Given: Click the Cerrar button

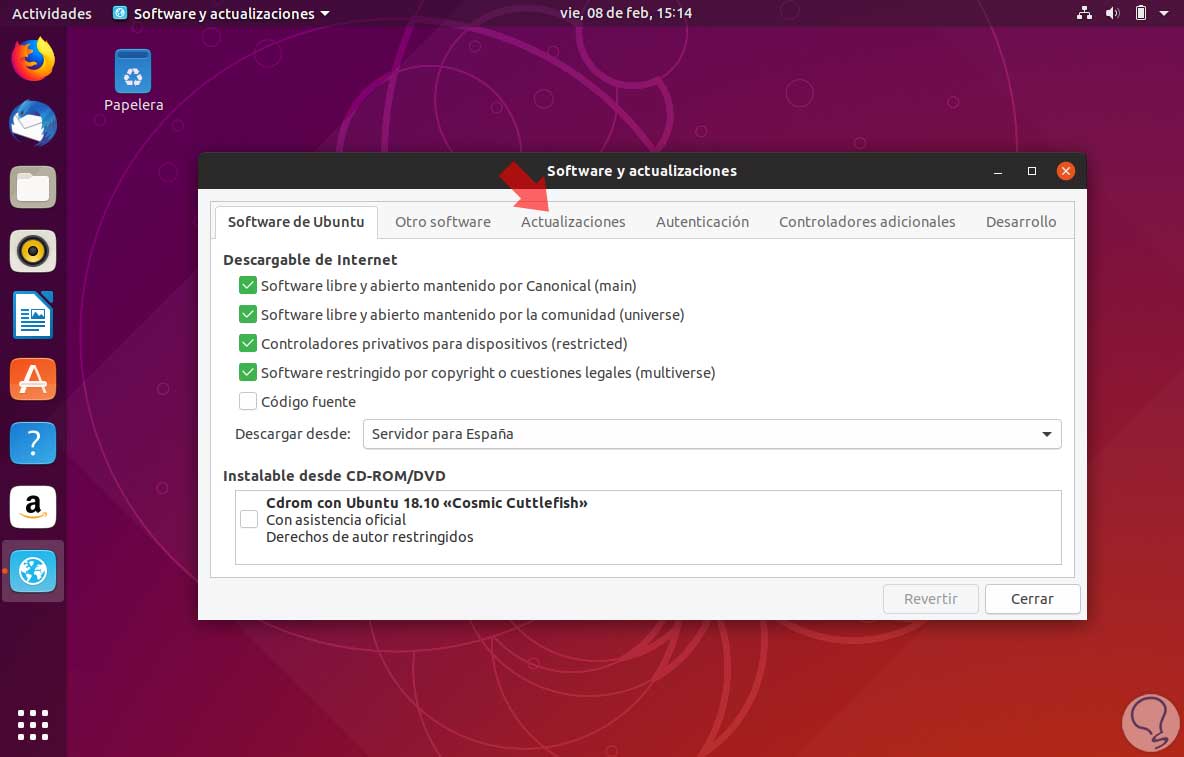Looking at the screenshot, I should 1032,599.
